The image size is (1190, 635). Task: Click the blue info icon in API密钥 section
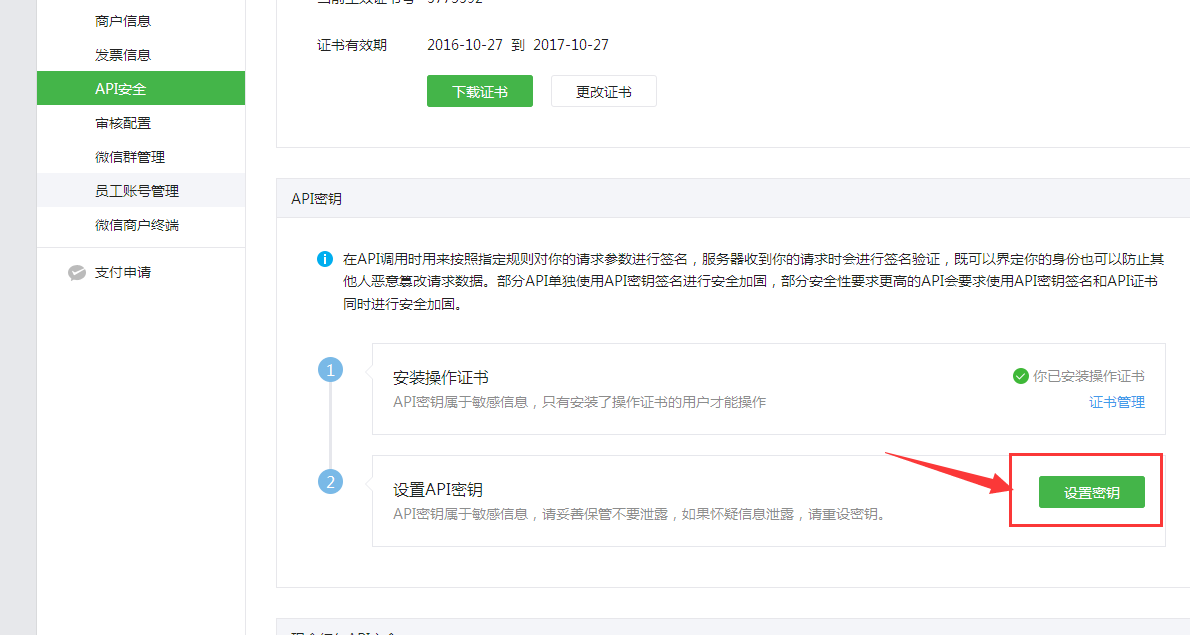(x=325, y=259)
